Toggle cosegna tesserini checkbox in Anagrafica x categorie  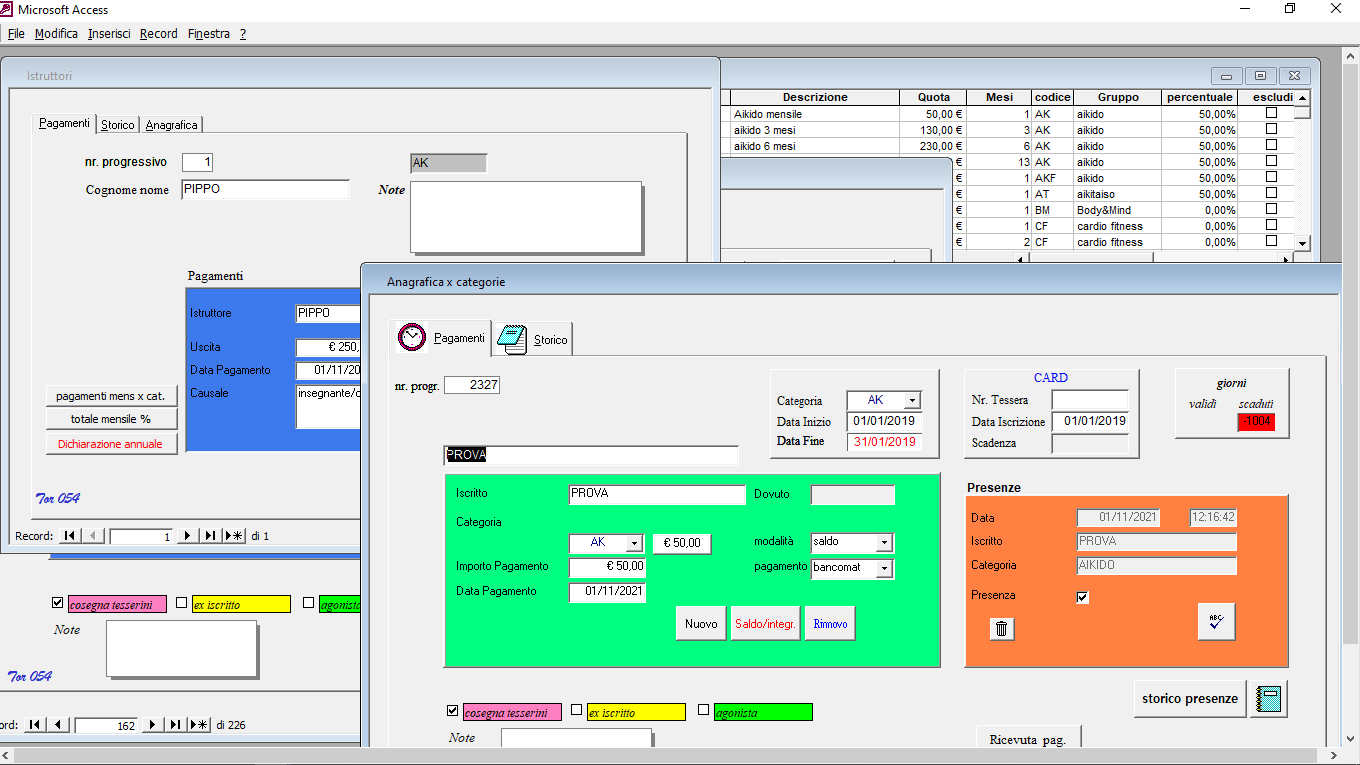[x=453, y=711]
